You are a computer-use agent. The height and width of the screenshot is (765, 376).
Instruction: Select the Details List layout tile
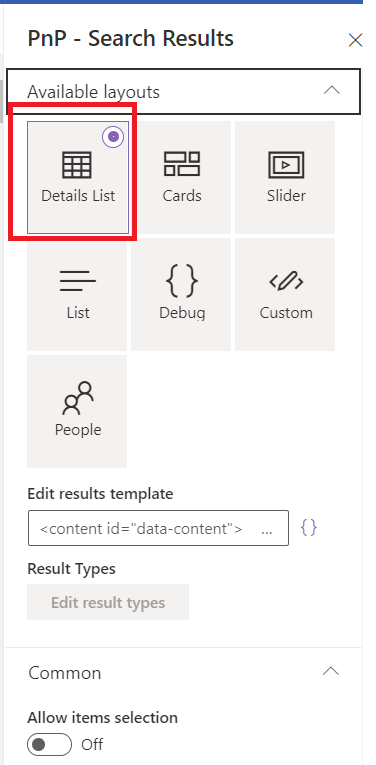point(78,178)
